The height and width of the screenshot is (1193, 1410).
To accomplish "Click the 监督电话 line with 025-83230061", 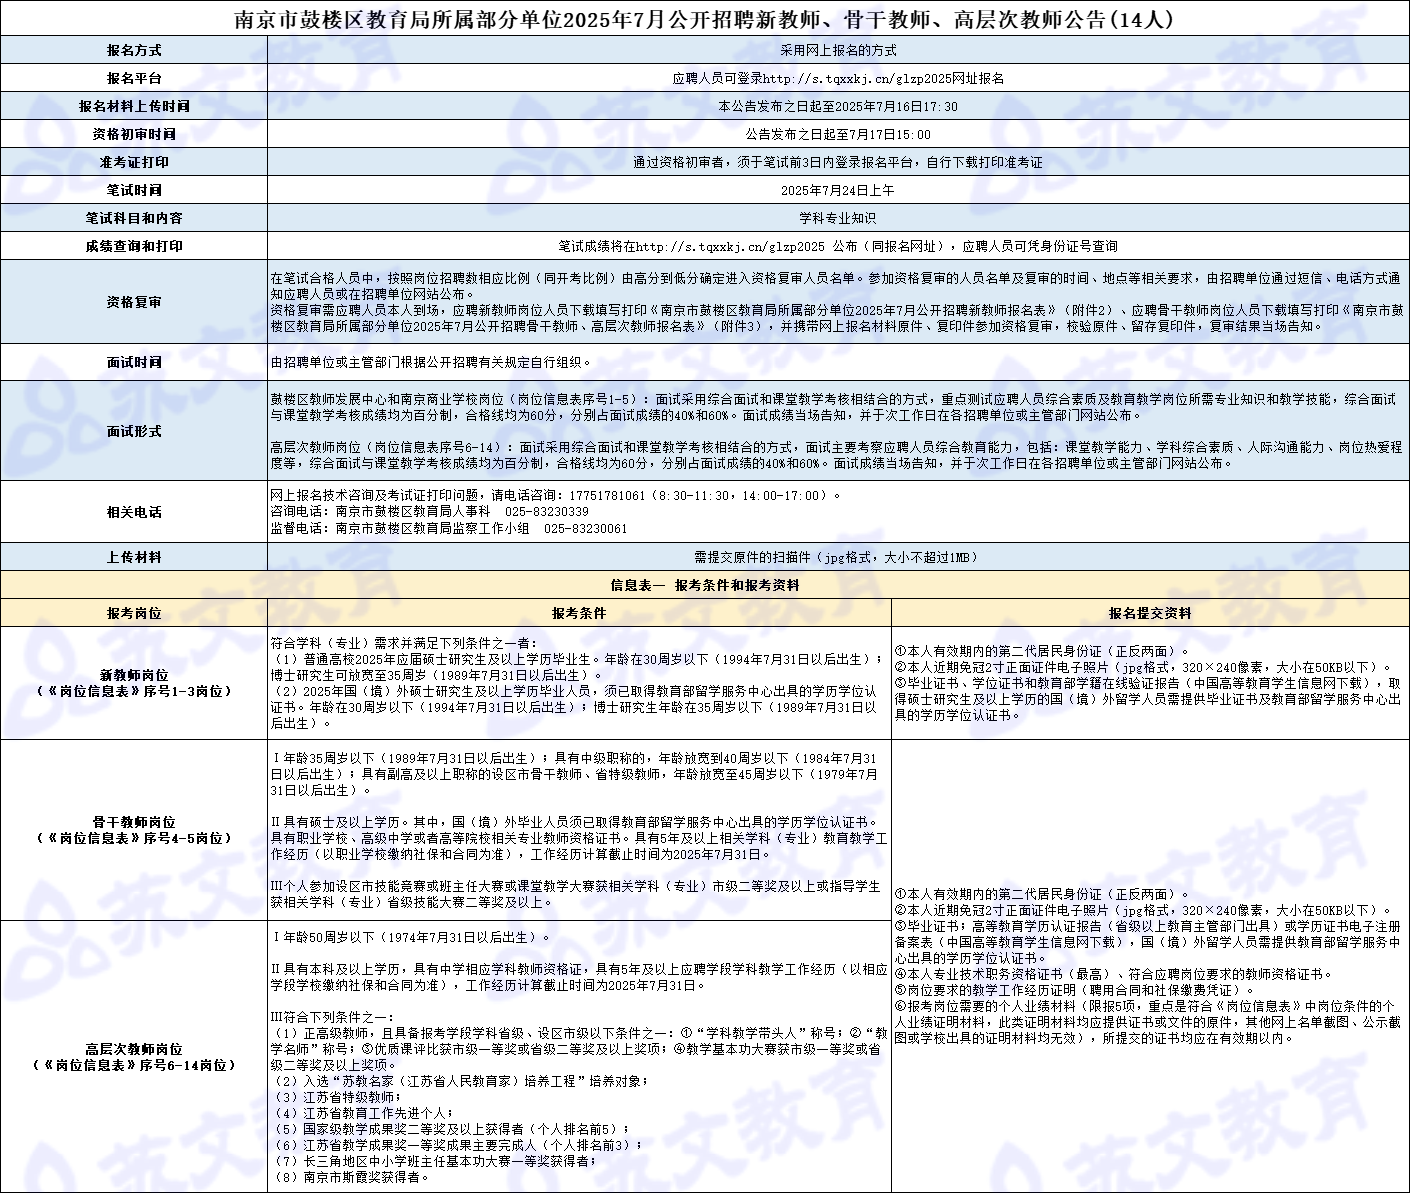I will (449, 528).
